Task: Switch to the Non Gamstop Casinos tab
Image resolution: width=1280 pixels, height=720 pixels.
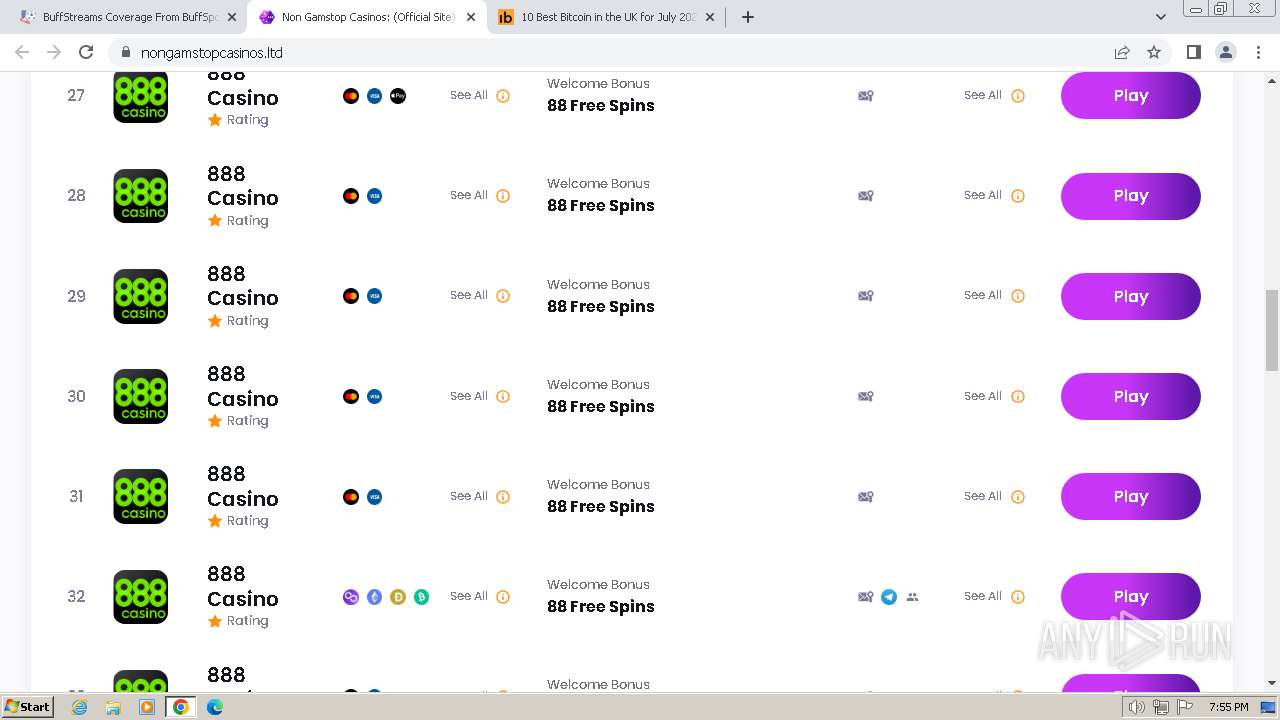Action: 368,17
